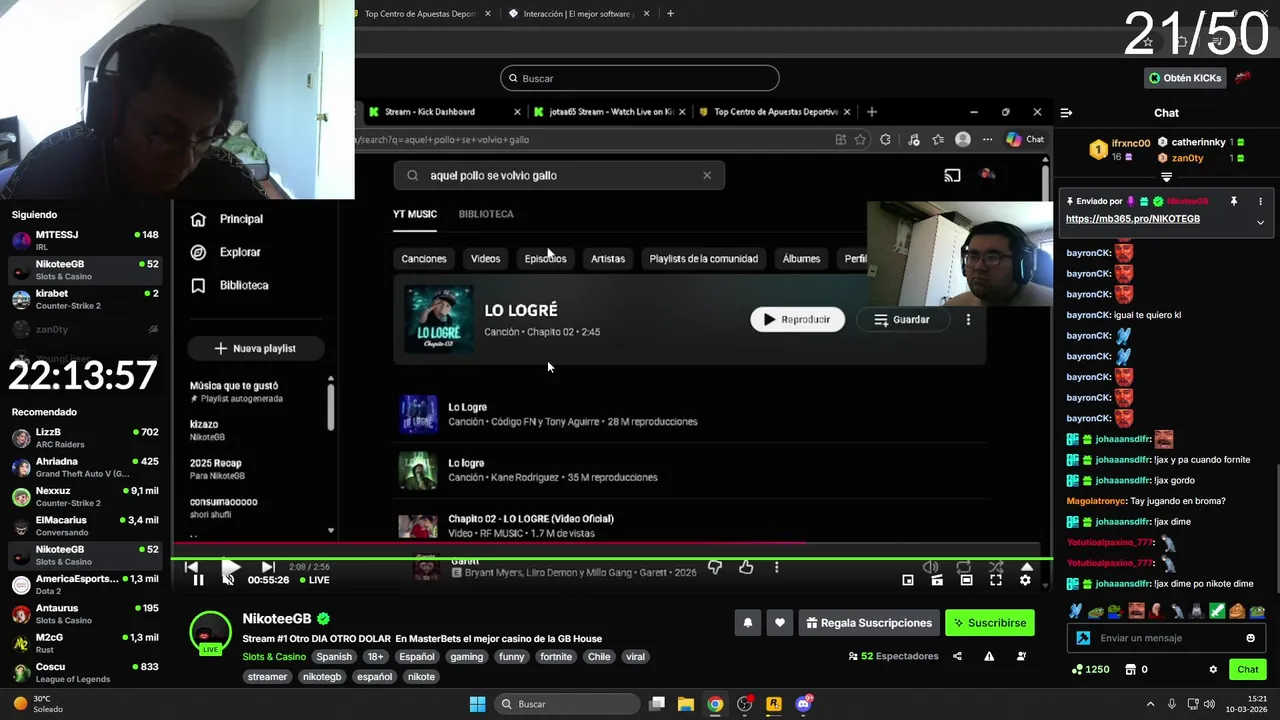
Task: Open Windows Start menu
Action: click(477, 704)
